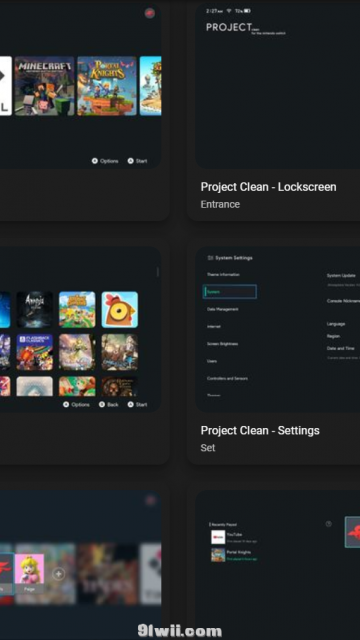The image size is (360, 640).
Task: Click the Wi-Fi icon on lockscreen preview
Action: tap(229, 11)
